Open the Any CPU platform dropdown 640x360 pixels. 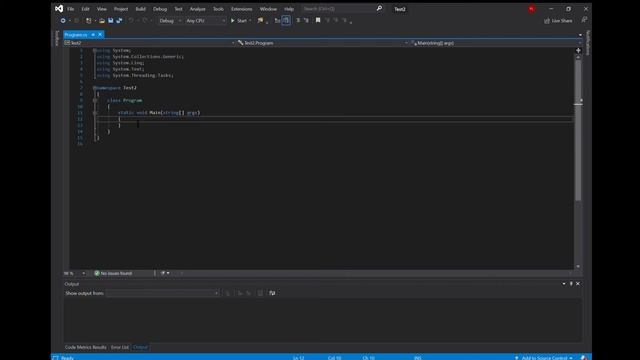(x=205, y=20)
